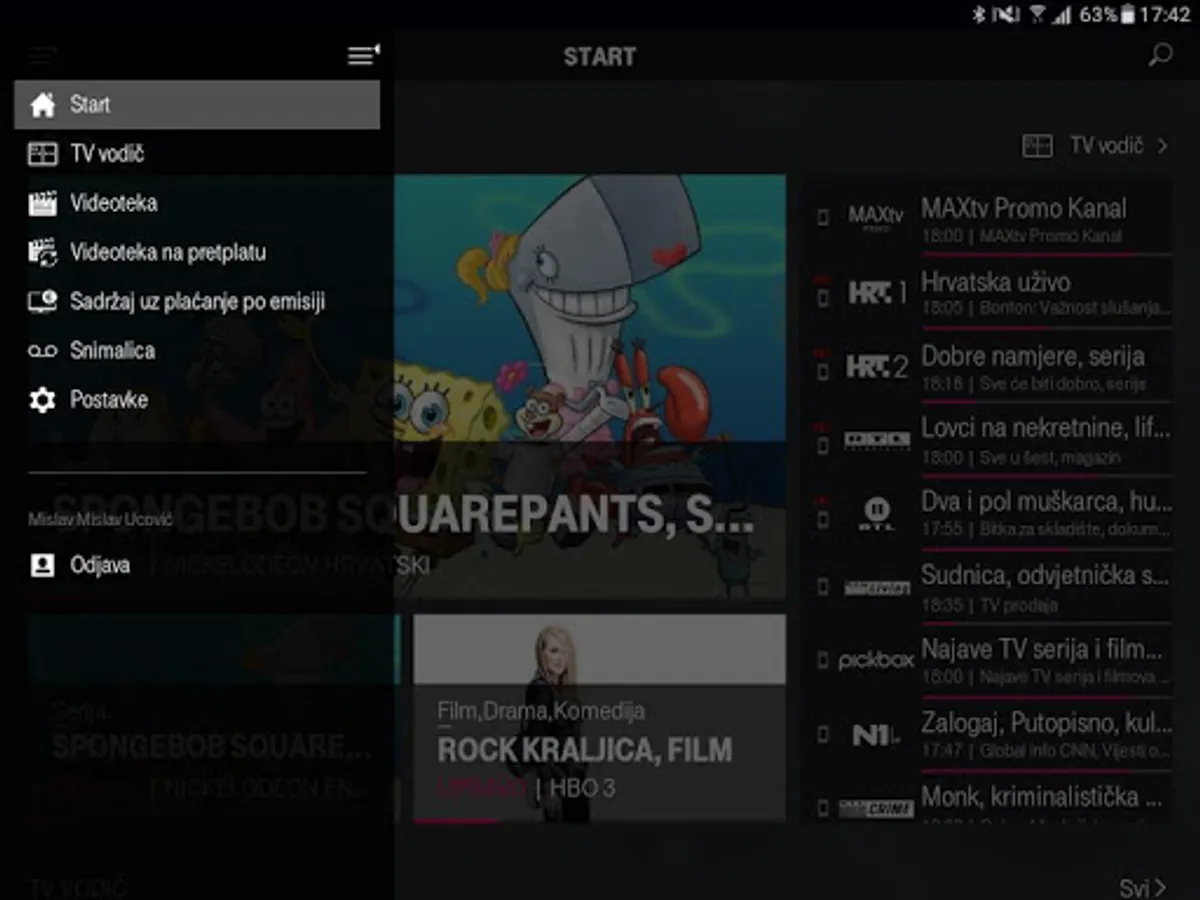Screen dimensions: 1200x900
Task: Select Start home icon in menu
Action: [x=42, y=105]
